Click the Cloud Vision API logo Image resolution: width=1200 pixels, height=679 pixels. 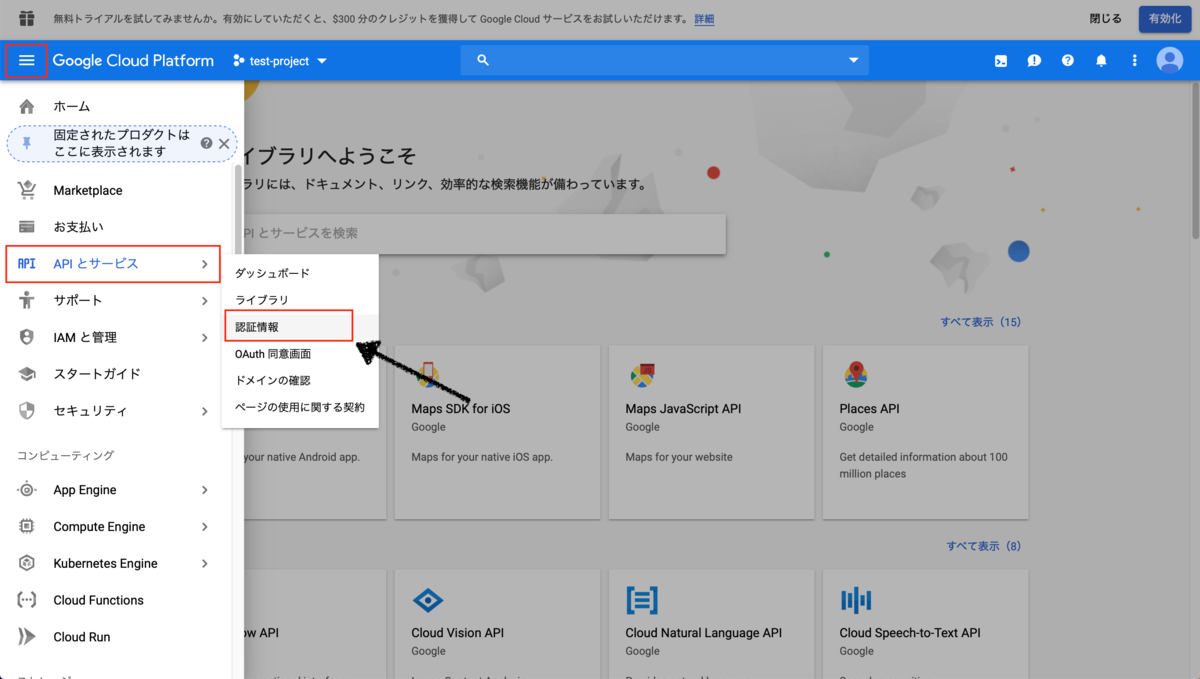coord(428,600)
